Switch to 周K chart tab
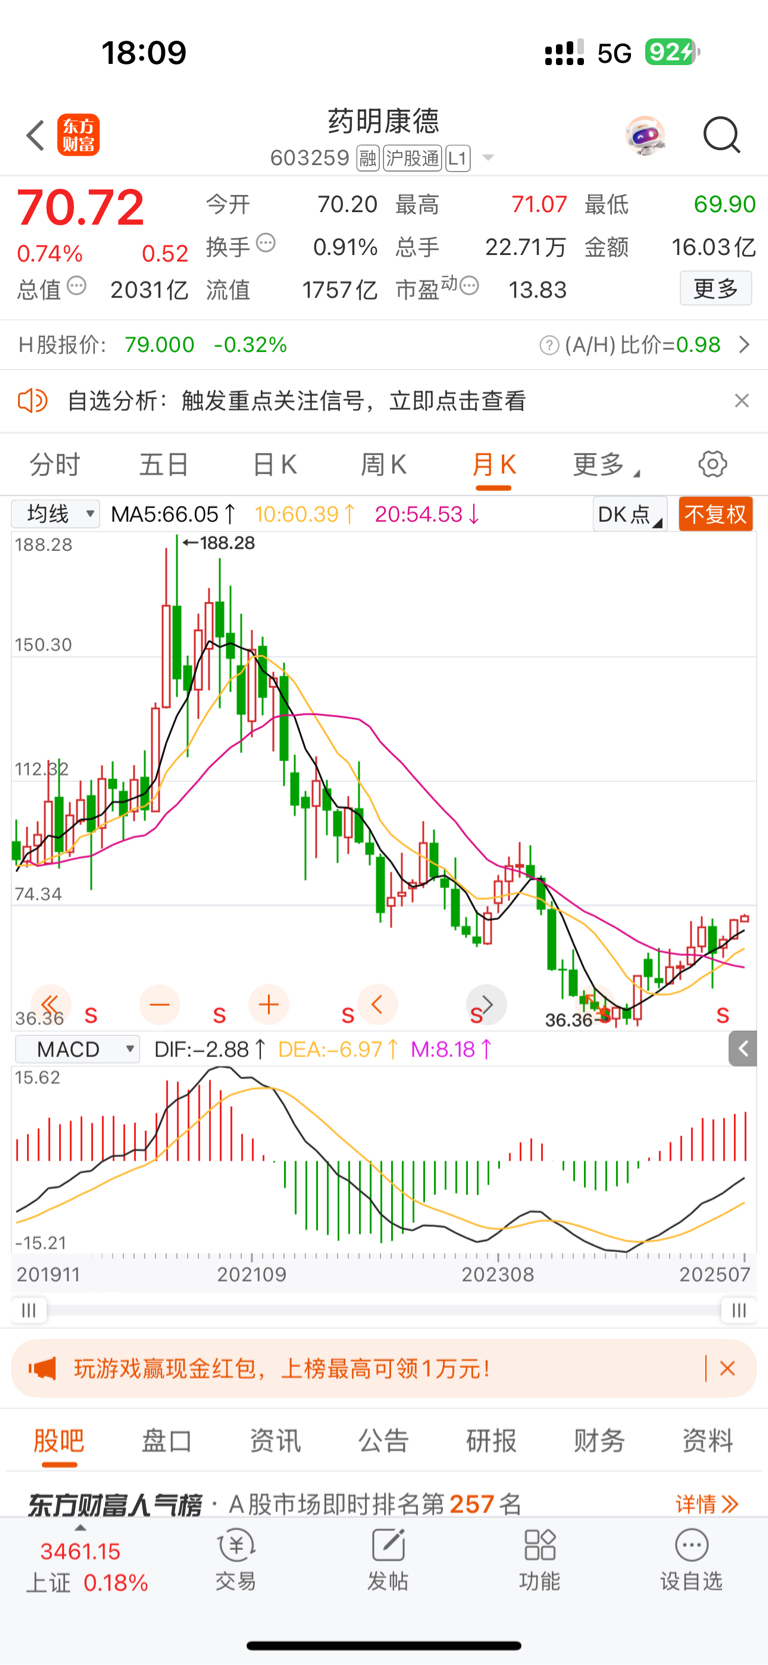The image size is (768, 1665). pos(383,464)
